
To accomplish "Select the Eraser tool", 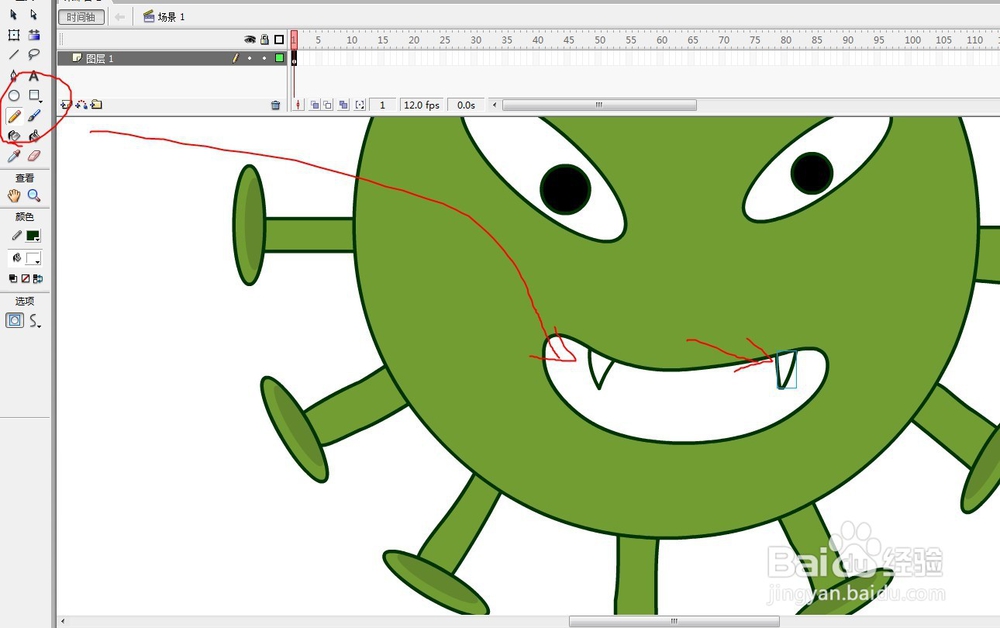I will click(34, 156).
